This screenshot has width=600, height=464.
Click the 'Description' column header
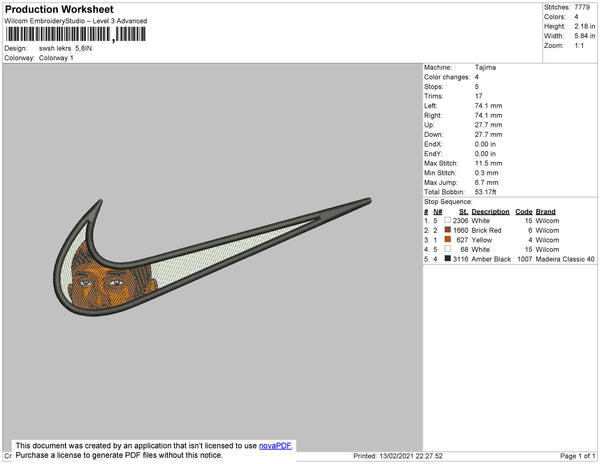tap(490, 212)
